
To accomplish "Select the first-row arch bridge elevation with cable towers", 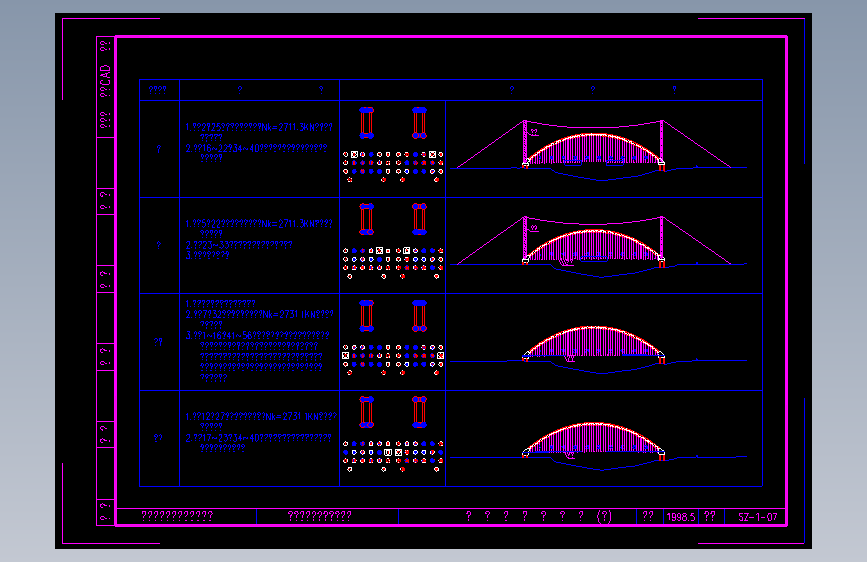I will click(x=600, y=149).
